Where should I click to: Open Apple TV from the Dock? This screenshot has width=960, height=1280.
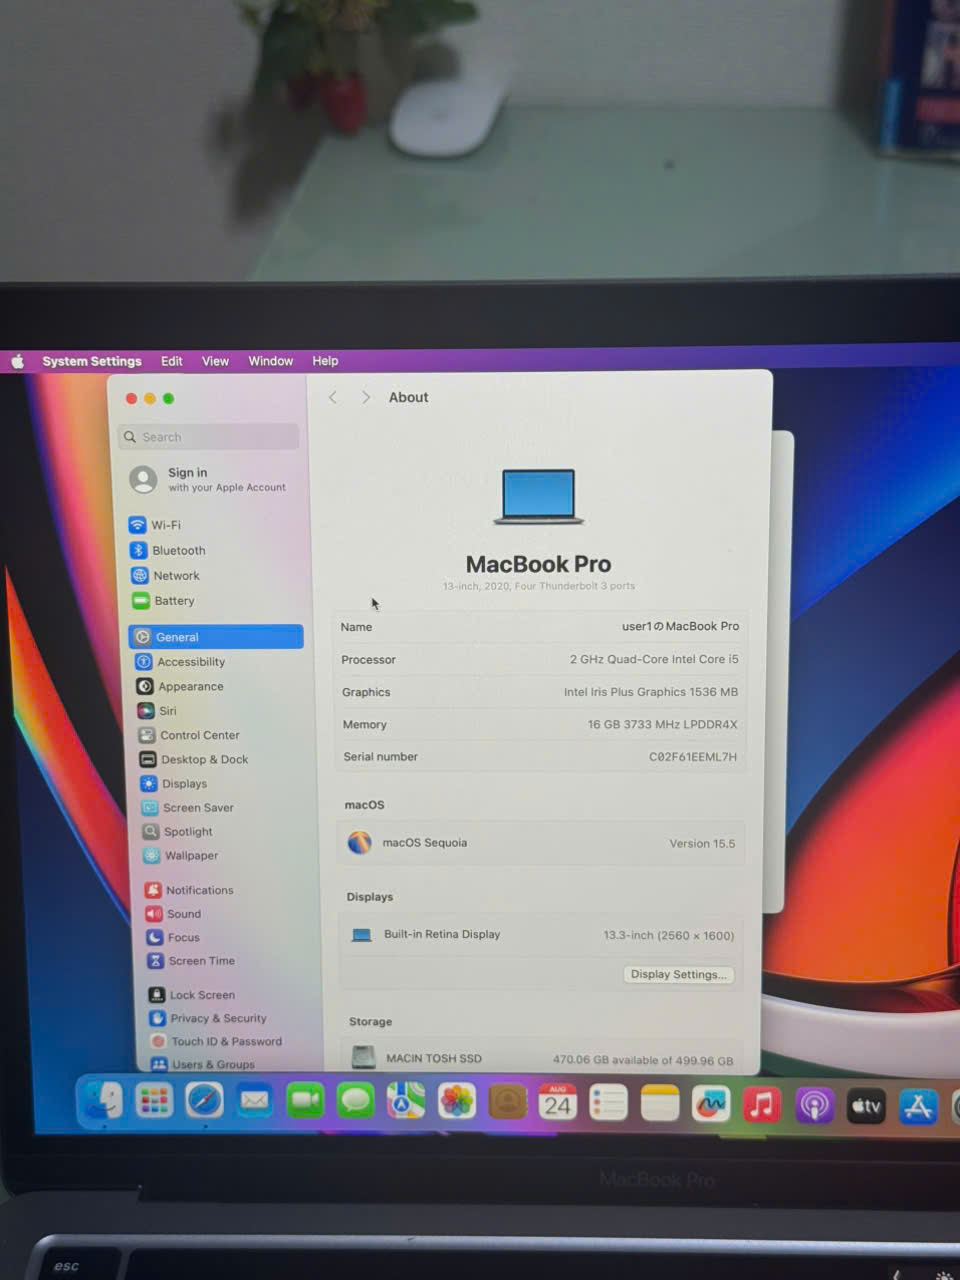(x=866, y=1106)
